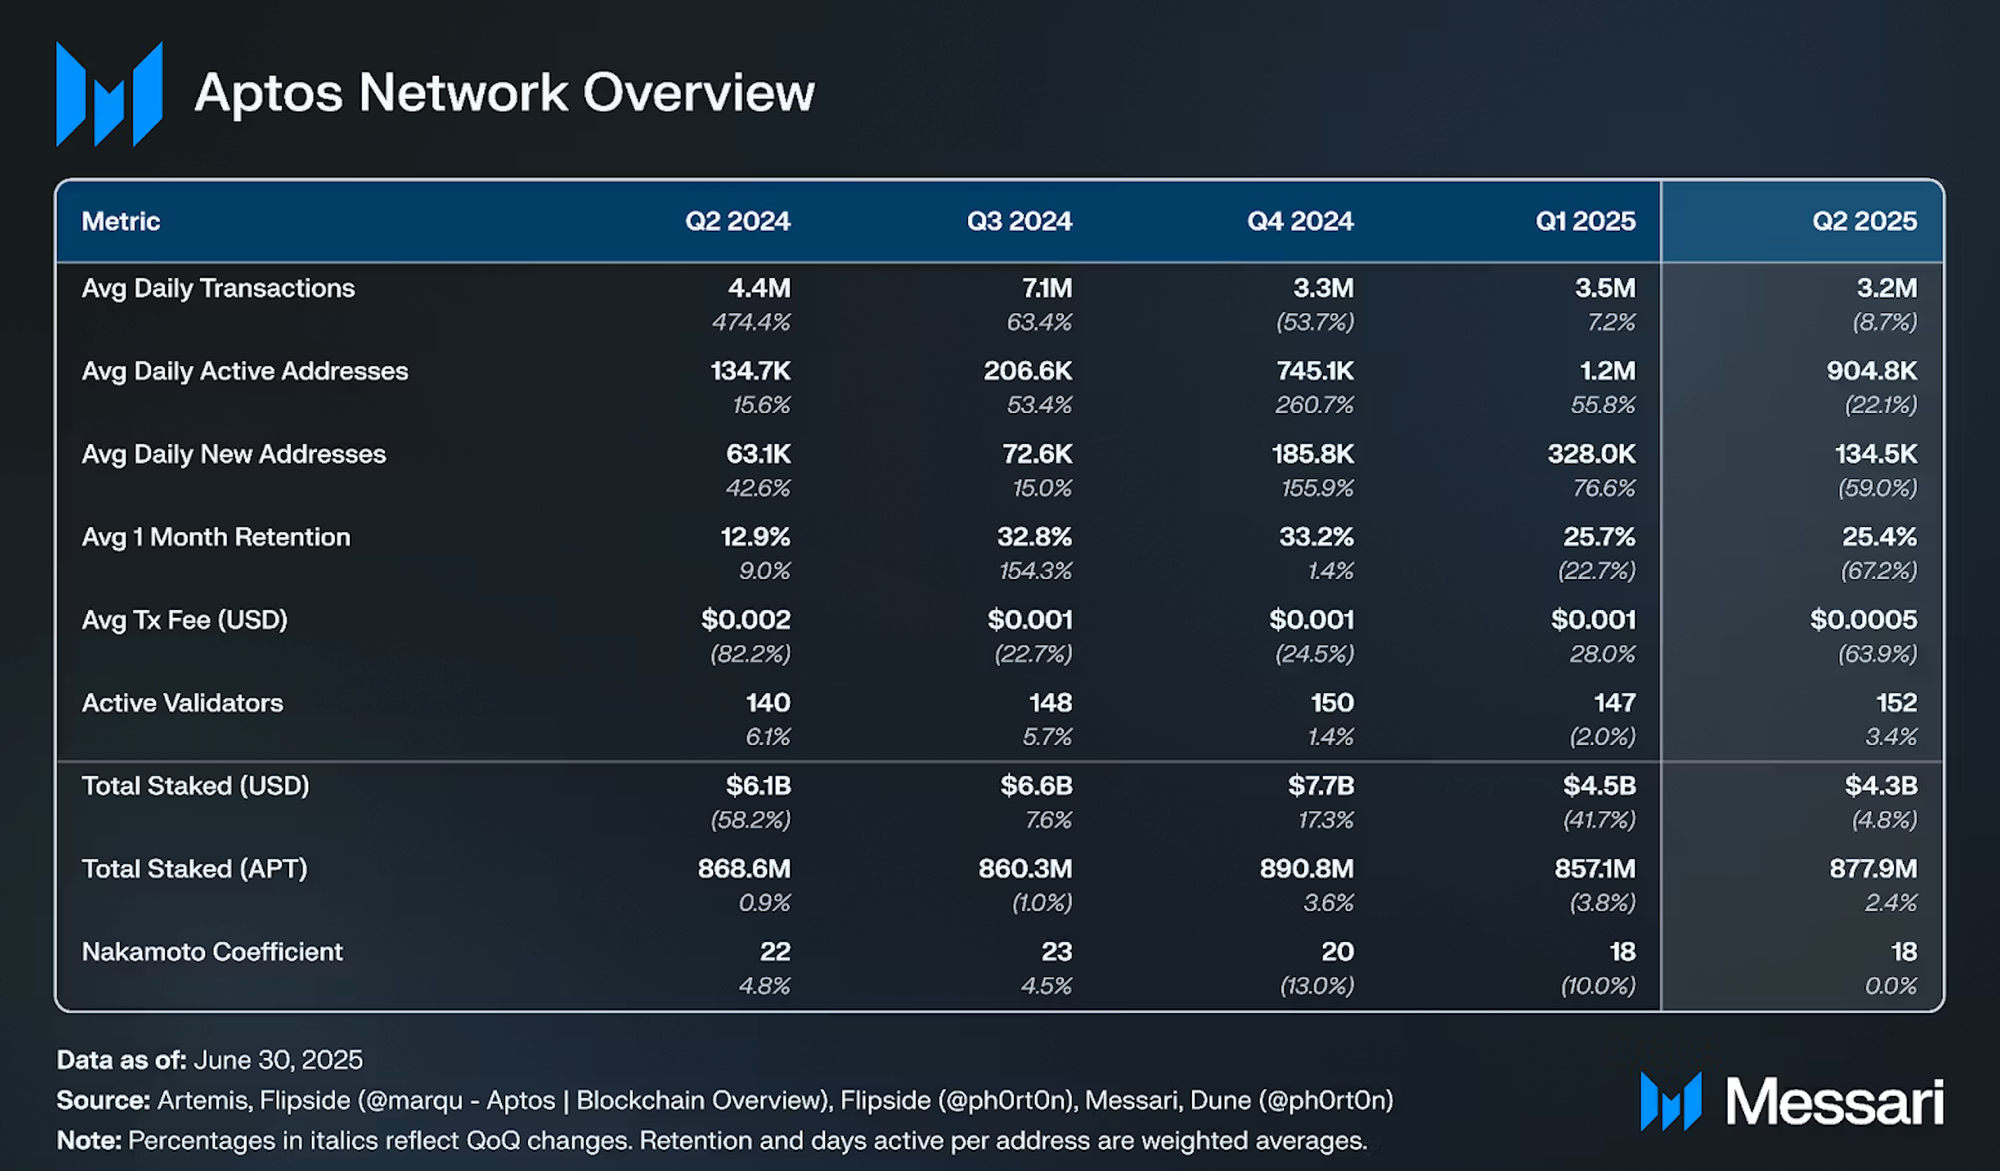Select the Avg Daily Transactions row label
The width and height of the screenshot is (2000, 1171).
click(x=217, y=289)
